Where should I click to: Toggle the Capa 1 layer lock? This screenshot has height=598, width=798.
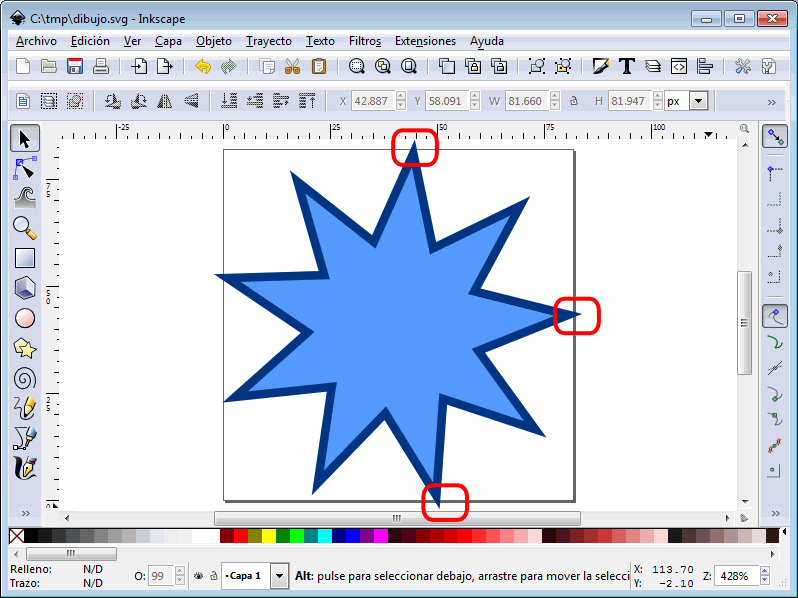(213, 576)
